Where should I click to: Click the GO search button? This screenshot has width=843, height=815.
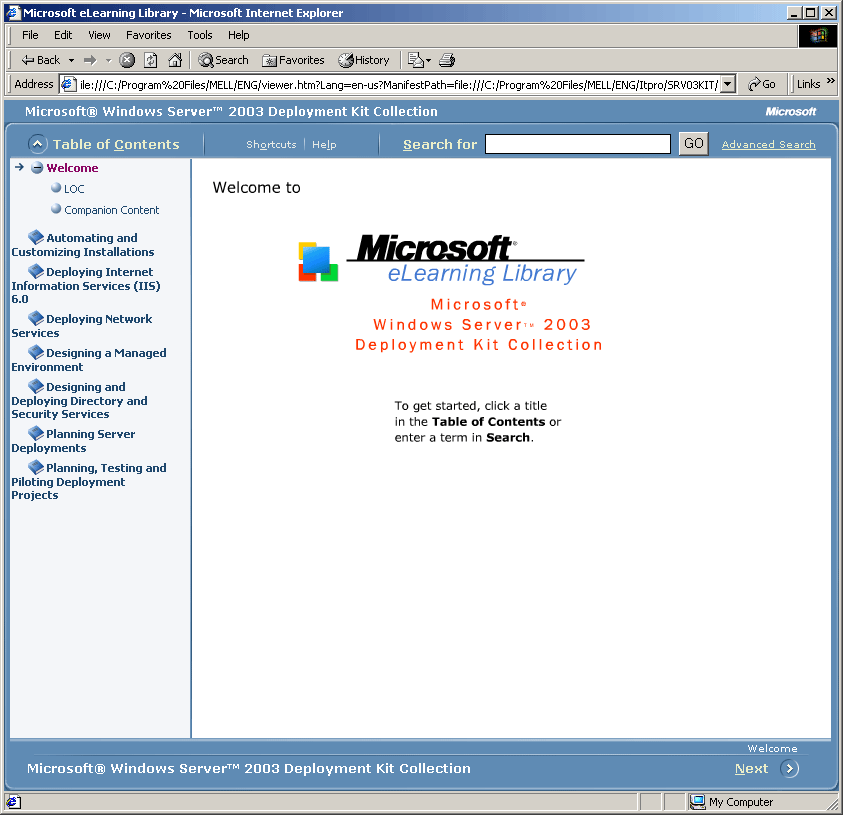point(694,144)
